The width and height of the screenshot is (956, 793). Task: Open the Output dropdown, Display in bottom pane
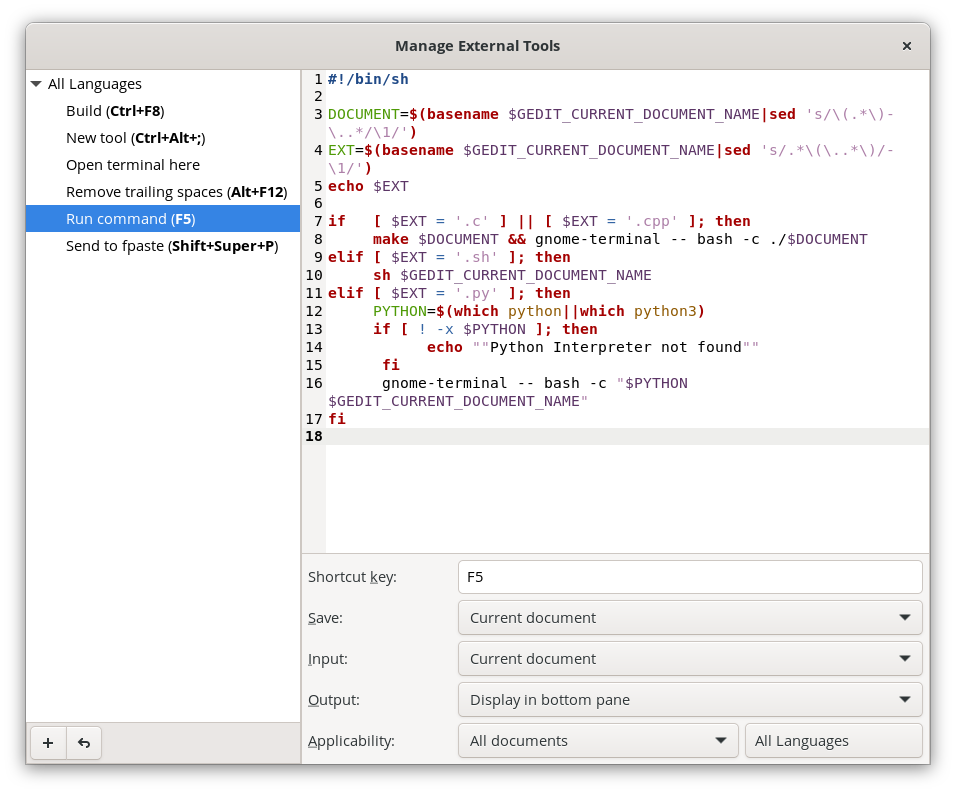click(x=690, y=699)
